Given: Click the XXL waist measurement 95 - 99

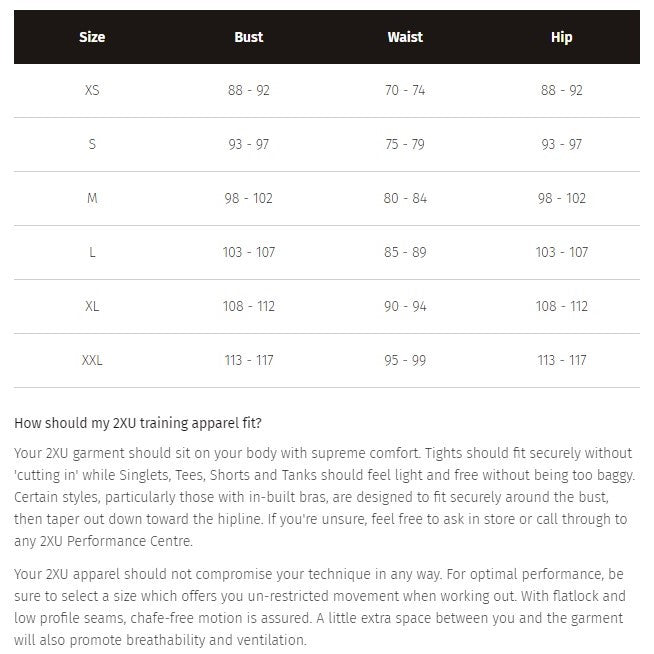Looking at the screenshot, I should click(x=405, y=360).
